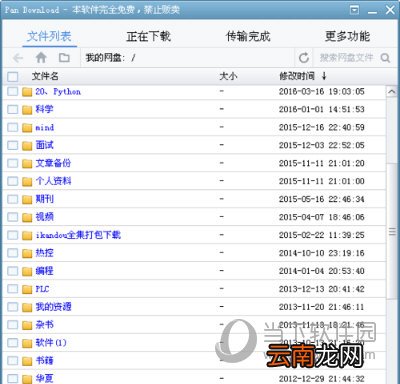Click the folder icon for 书籍
400x384 pixels.
(x=27, y=361)
